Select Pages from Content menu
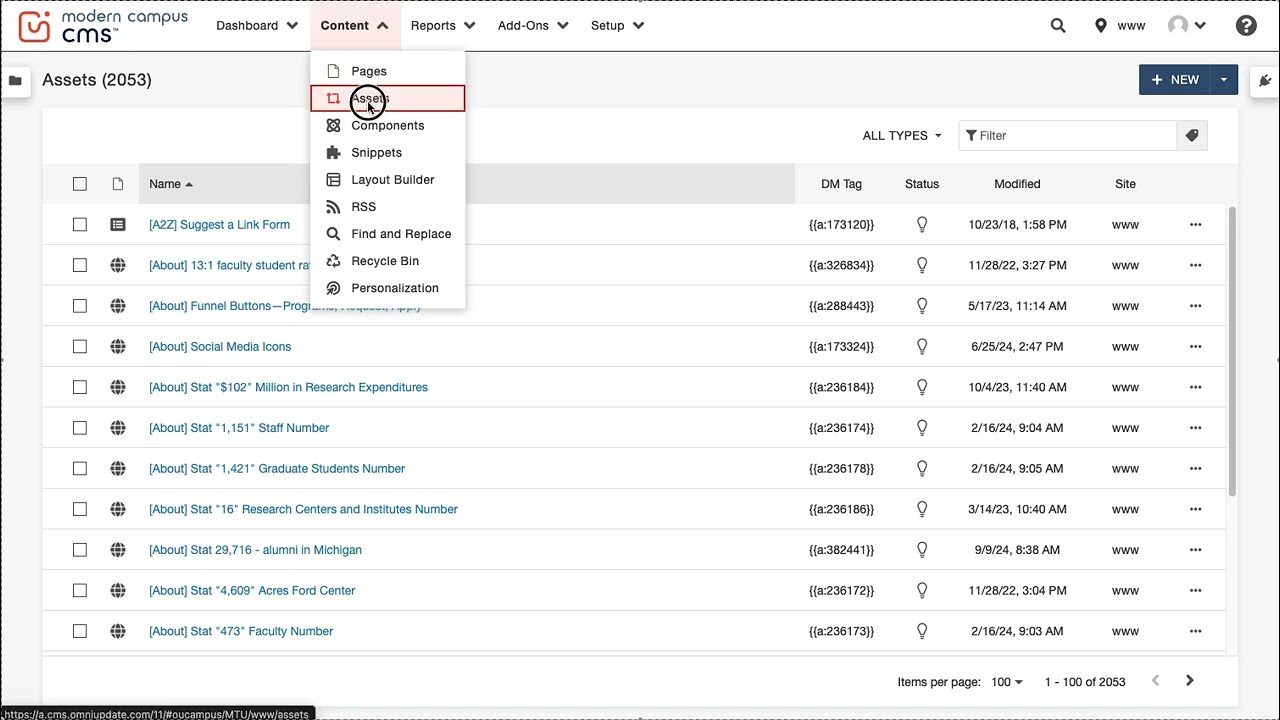Image resolution: width=1280 pixels, height=720 pixels. point(387,71)
